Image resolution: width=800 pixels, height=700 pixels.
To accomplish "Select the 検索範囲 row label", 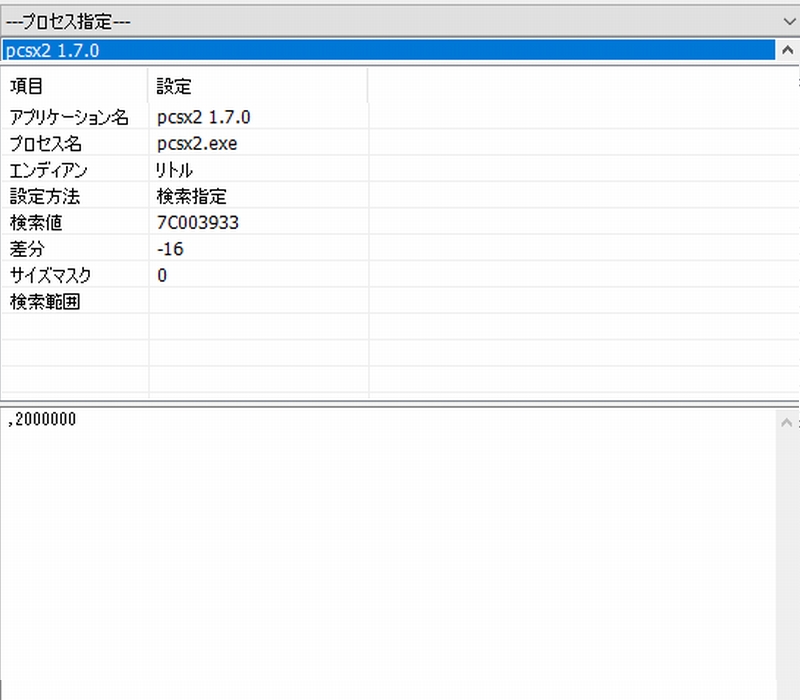I will click(x=45, y=302).
